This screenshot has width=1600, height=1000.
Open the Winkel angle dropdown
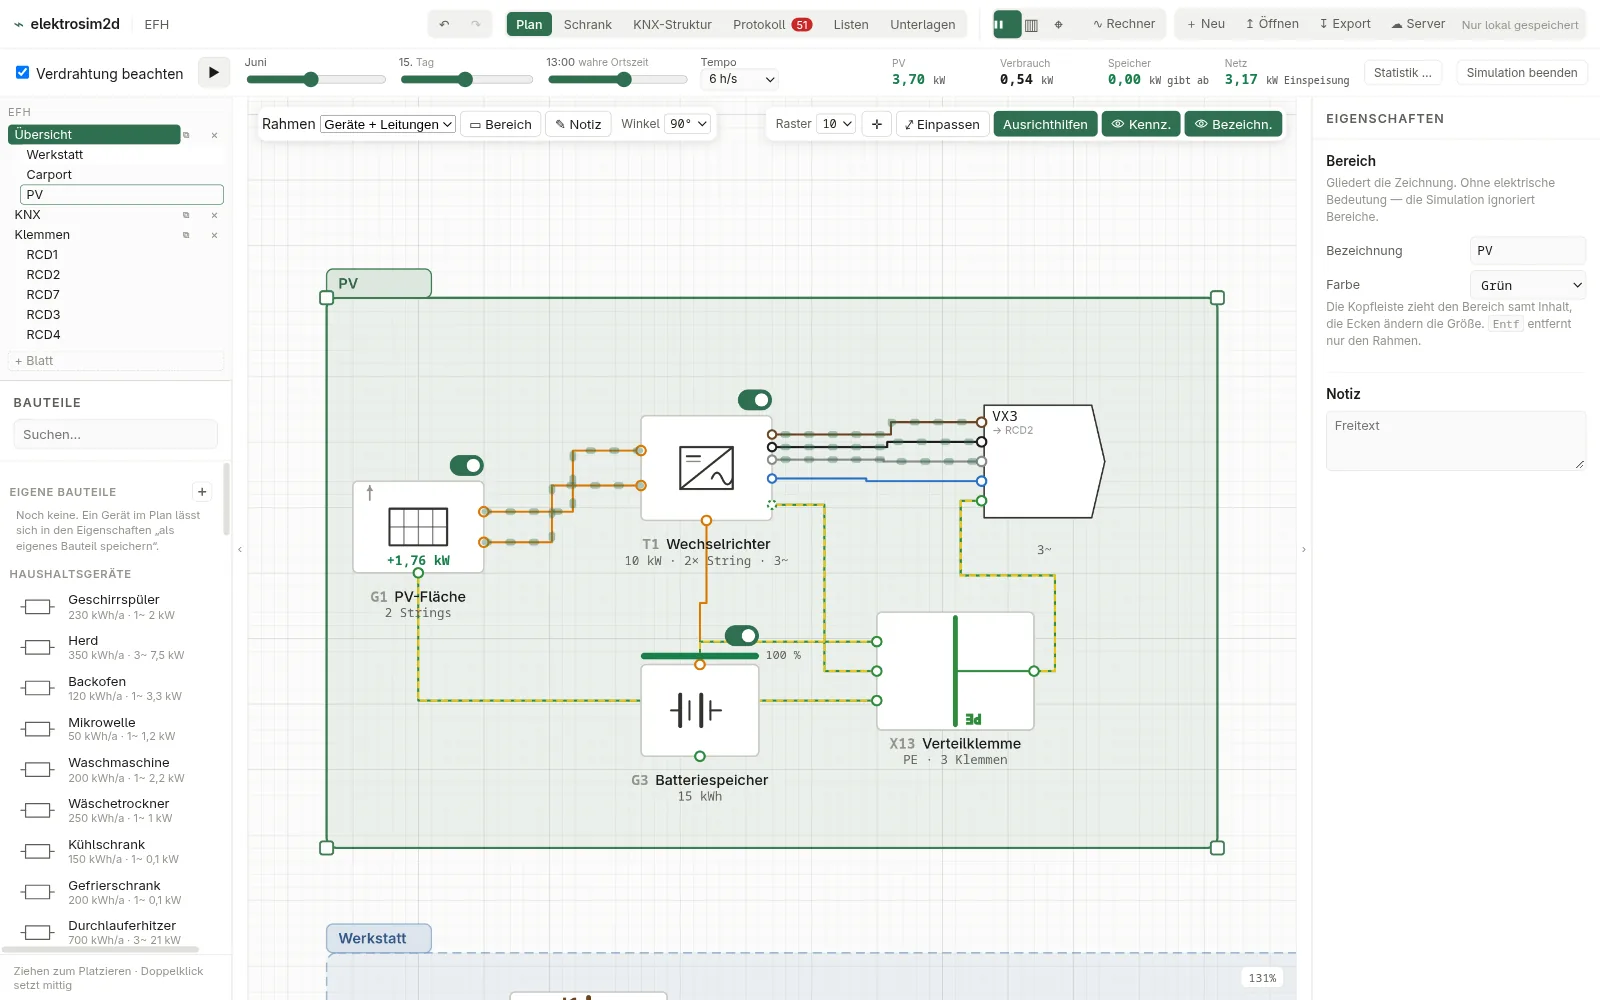click(689, 124)
